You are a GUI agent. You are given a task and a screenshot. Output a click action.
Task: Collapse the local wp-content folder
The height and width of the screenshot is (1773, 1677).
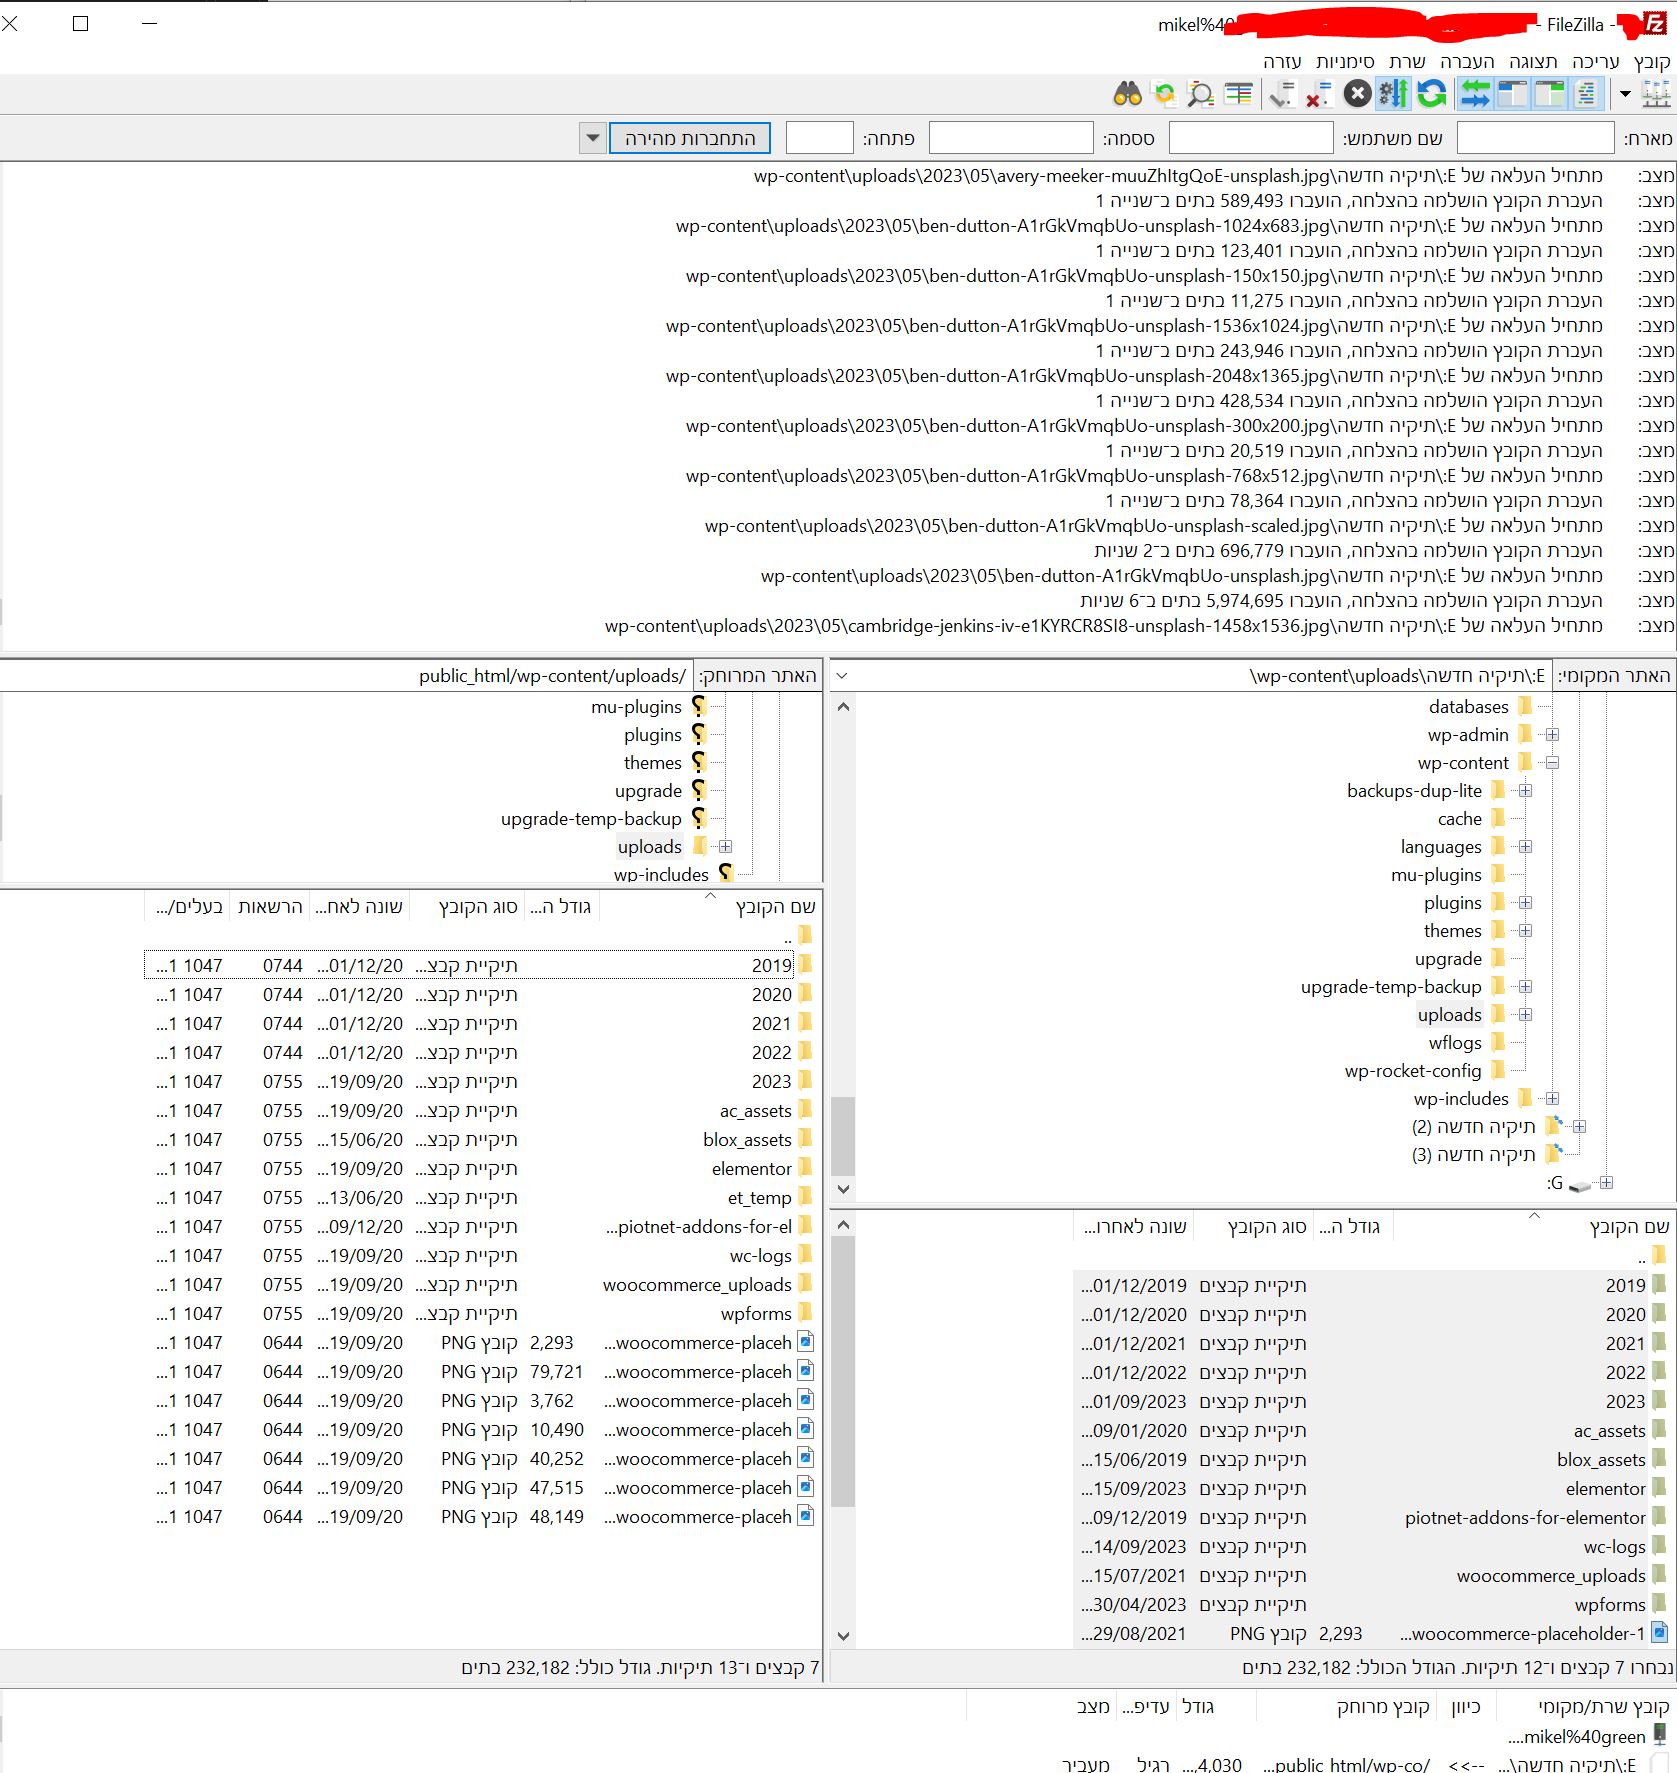pos(1552,763)
